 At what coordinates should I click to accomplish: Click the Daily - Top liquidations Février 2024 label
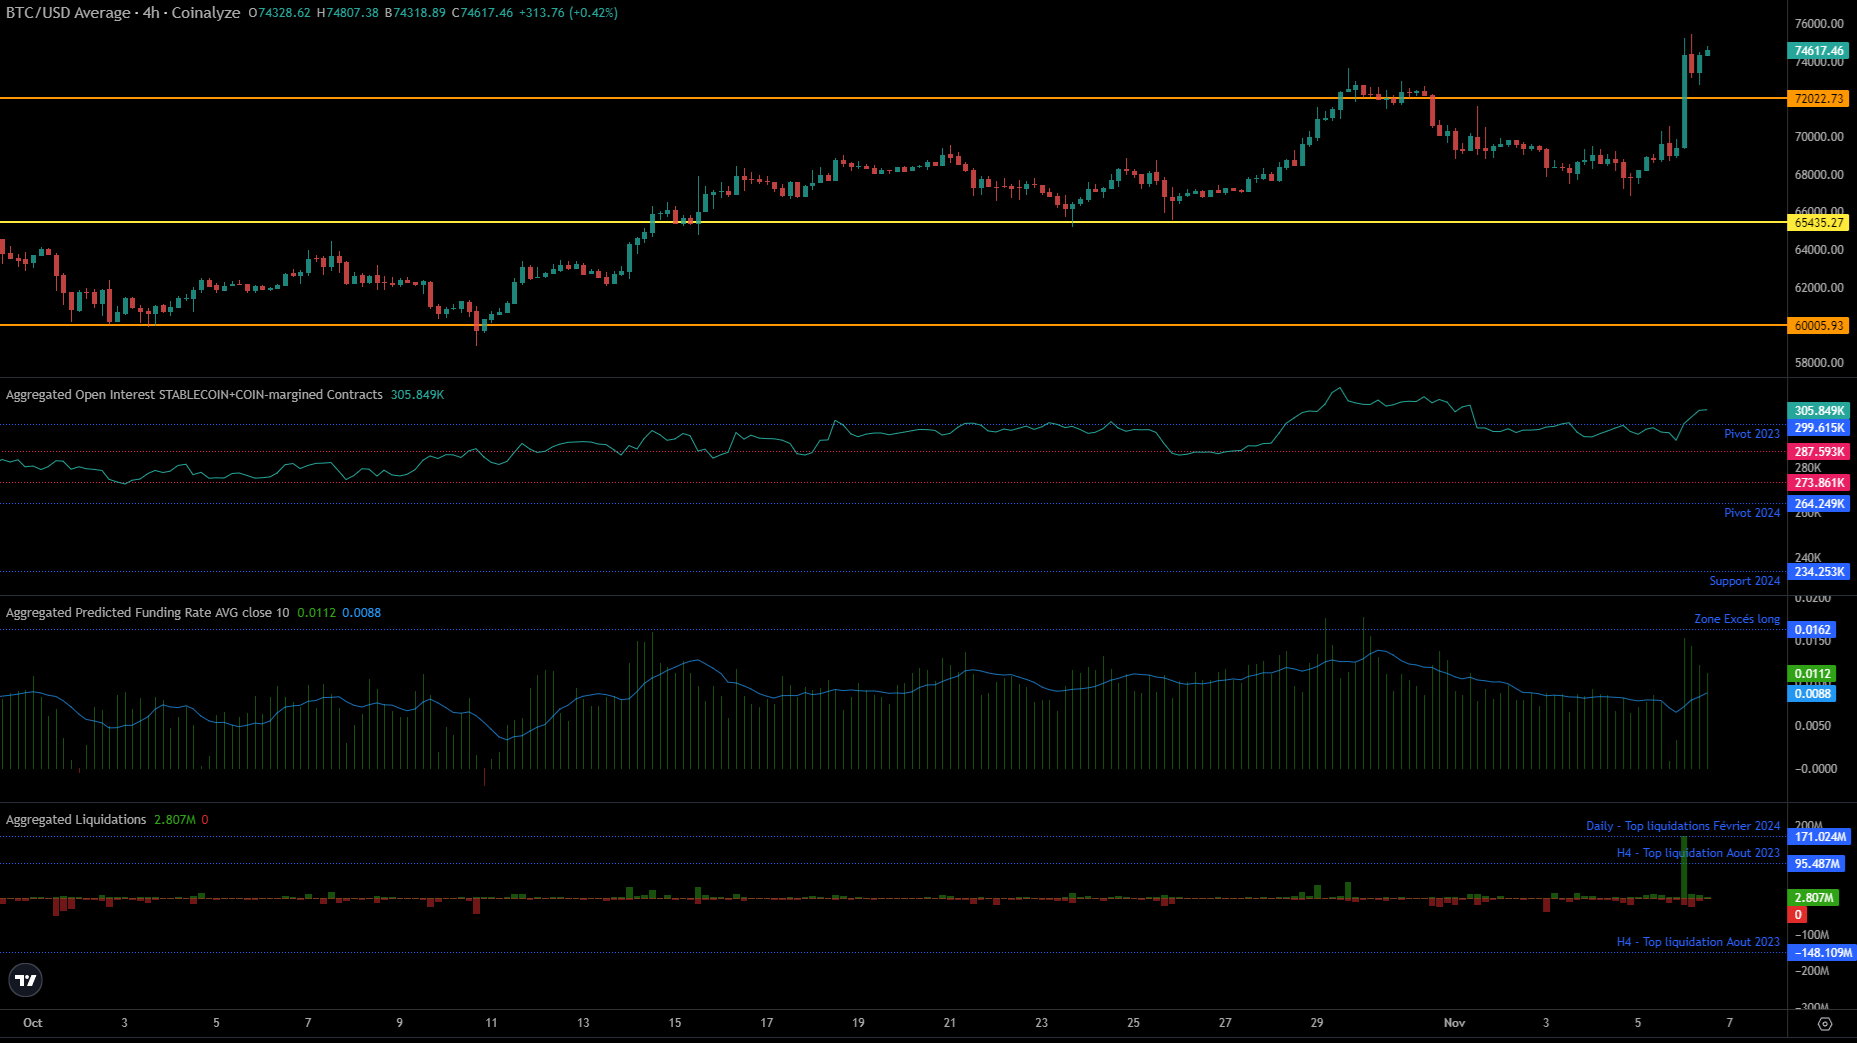pos(1683,825)
